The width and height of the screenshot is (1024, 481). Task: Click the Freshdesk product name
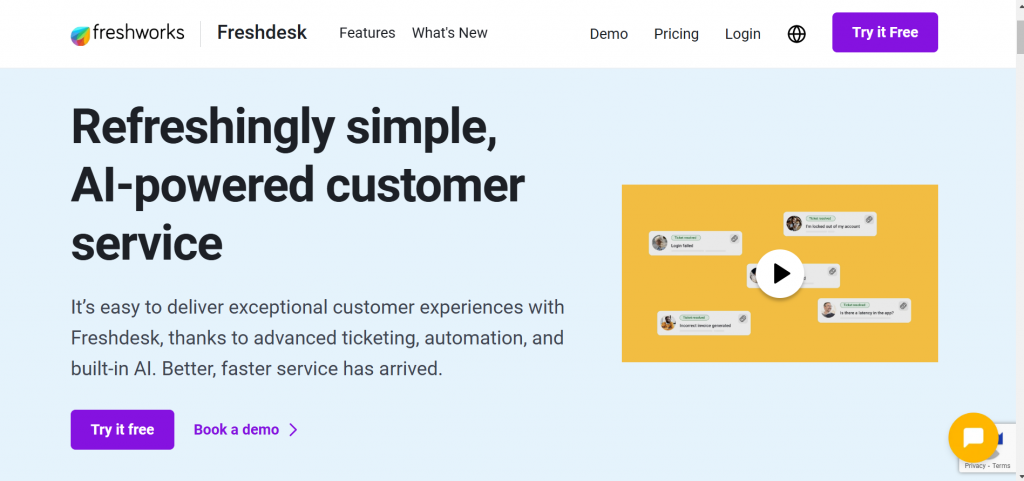[x=262, y=33]
